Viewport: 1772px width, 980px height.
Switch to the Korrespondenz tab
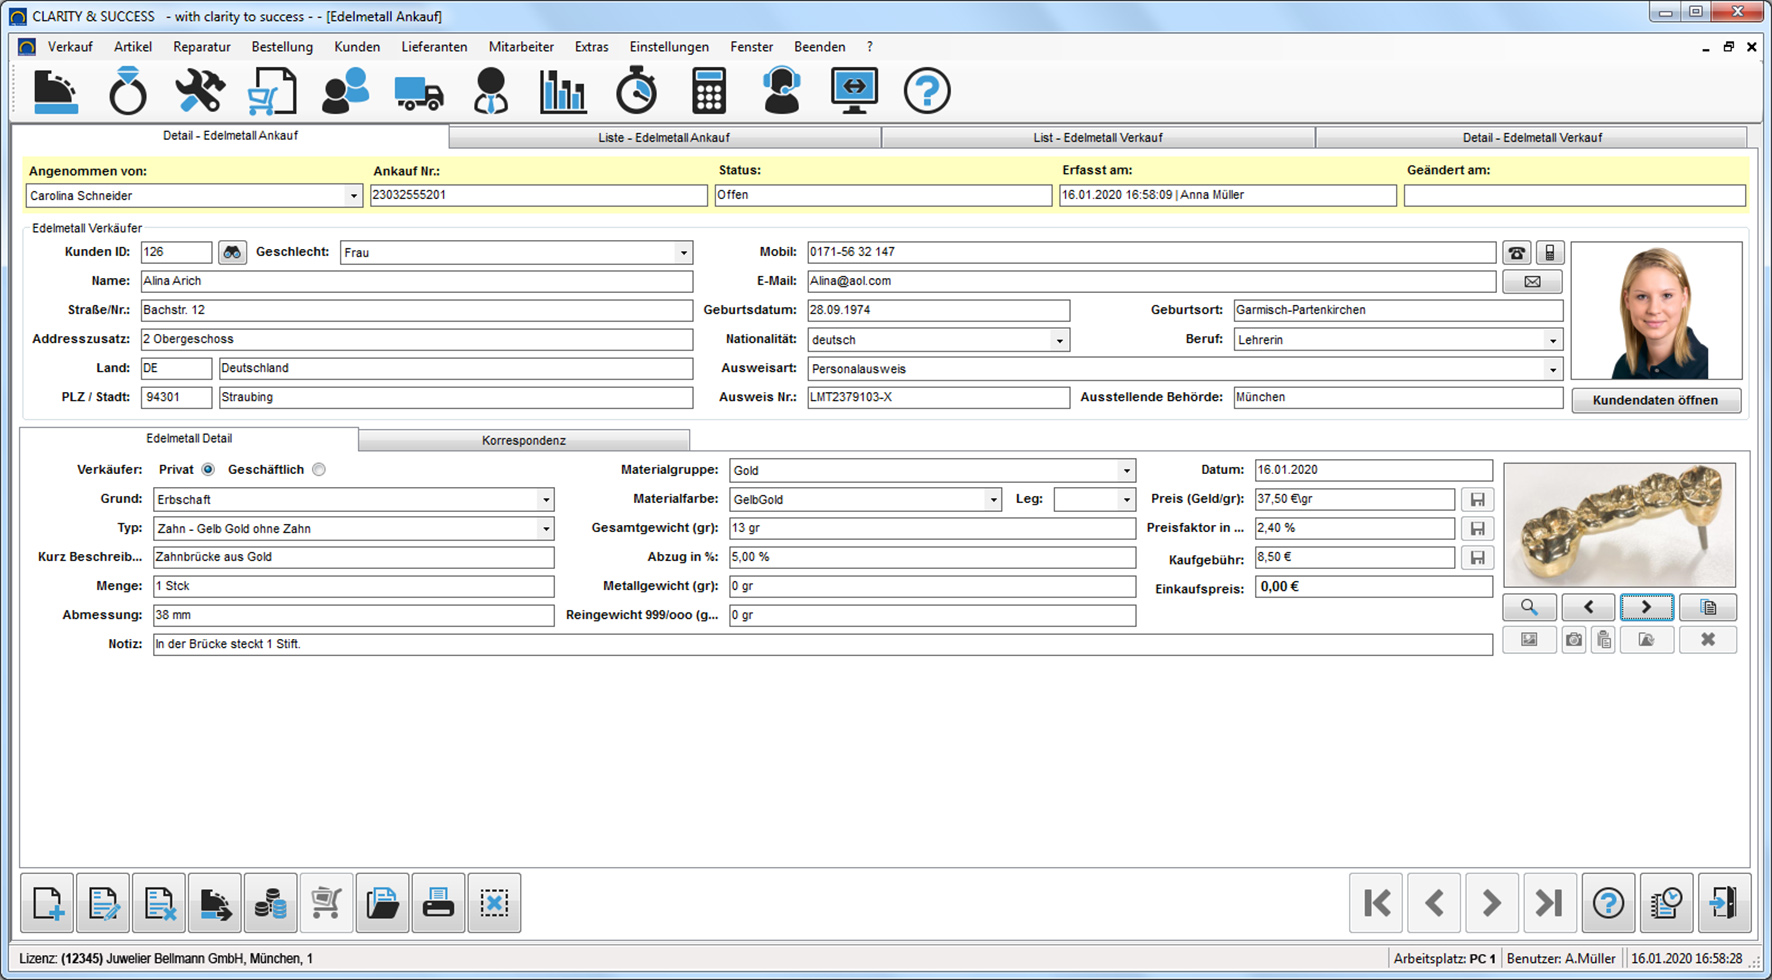coord(523,440)
